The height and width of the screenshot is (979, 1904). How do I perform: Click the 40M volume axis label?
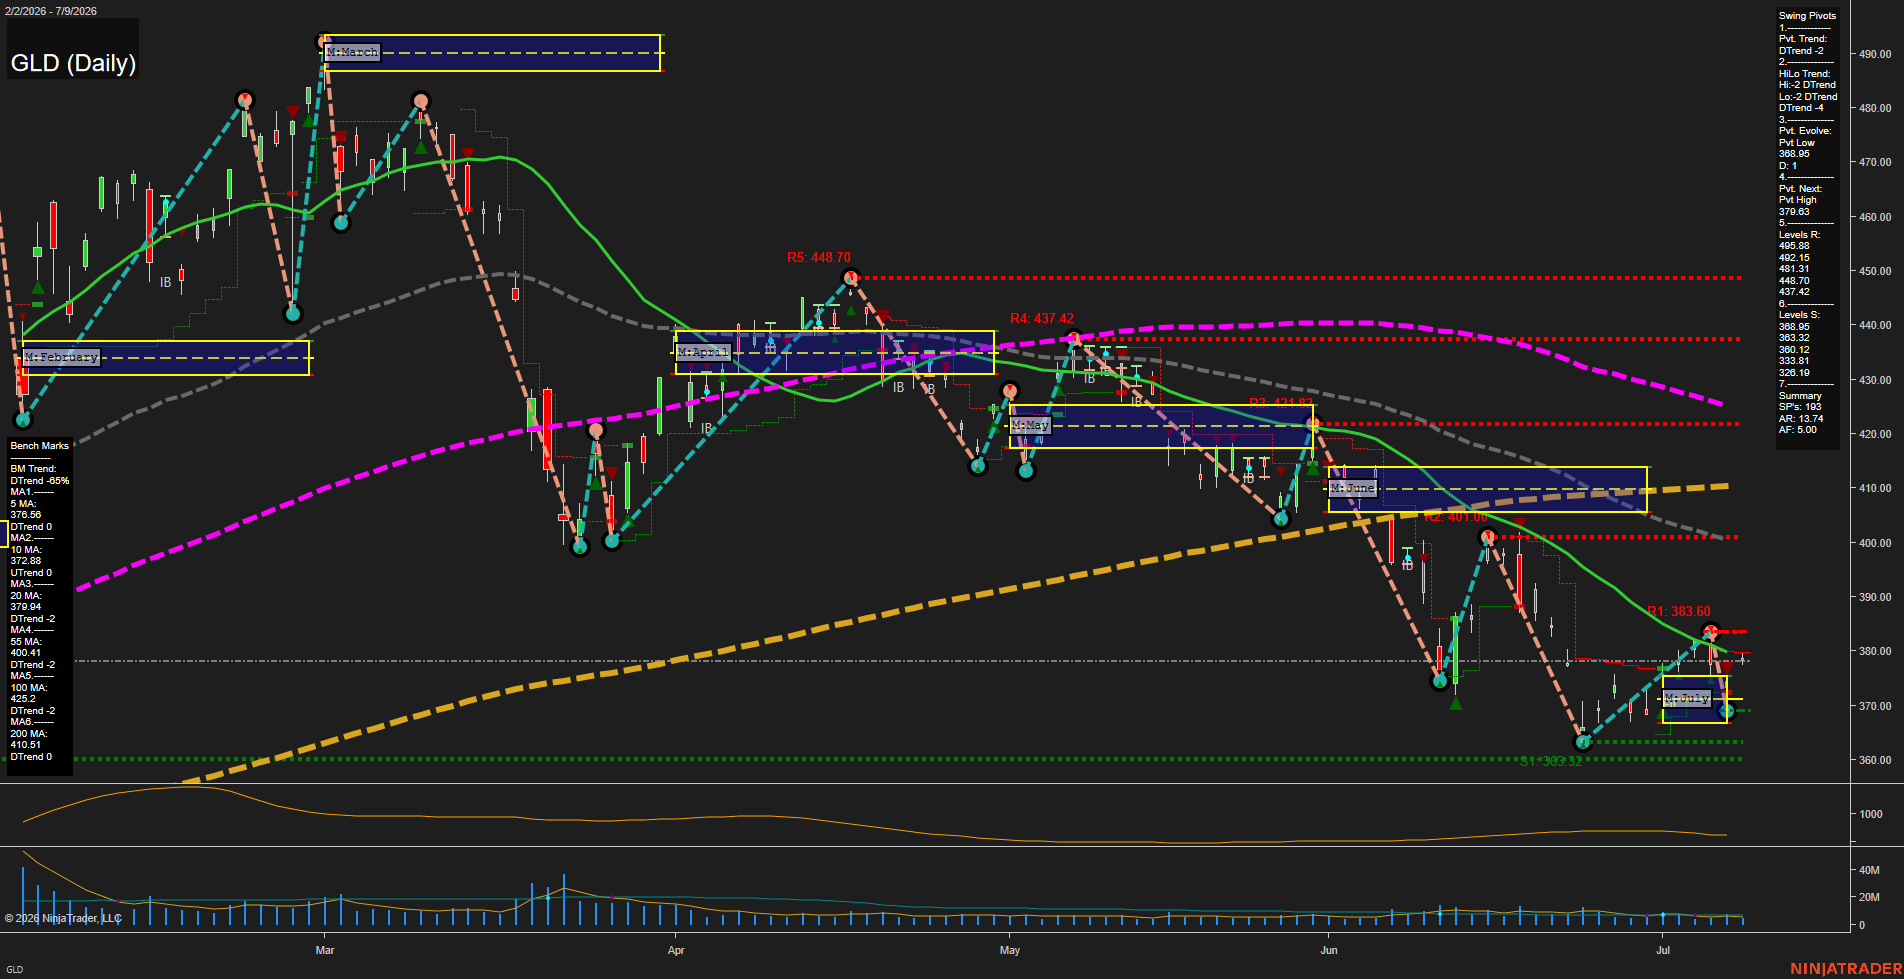tap(1869, 870)
